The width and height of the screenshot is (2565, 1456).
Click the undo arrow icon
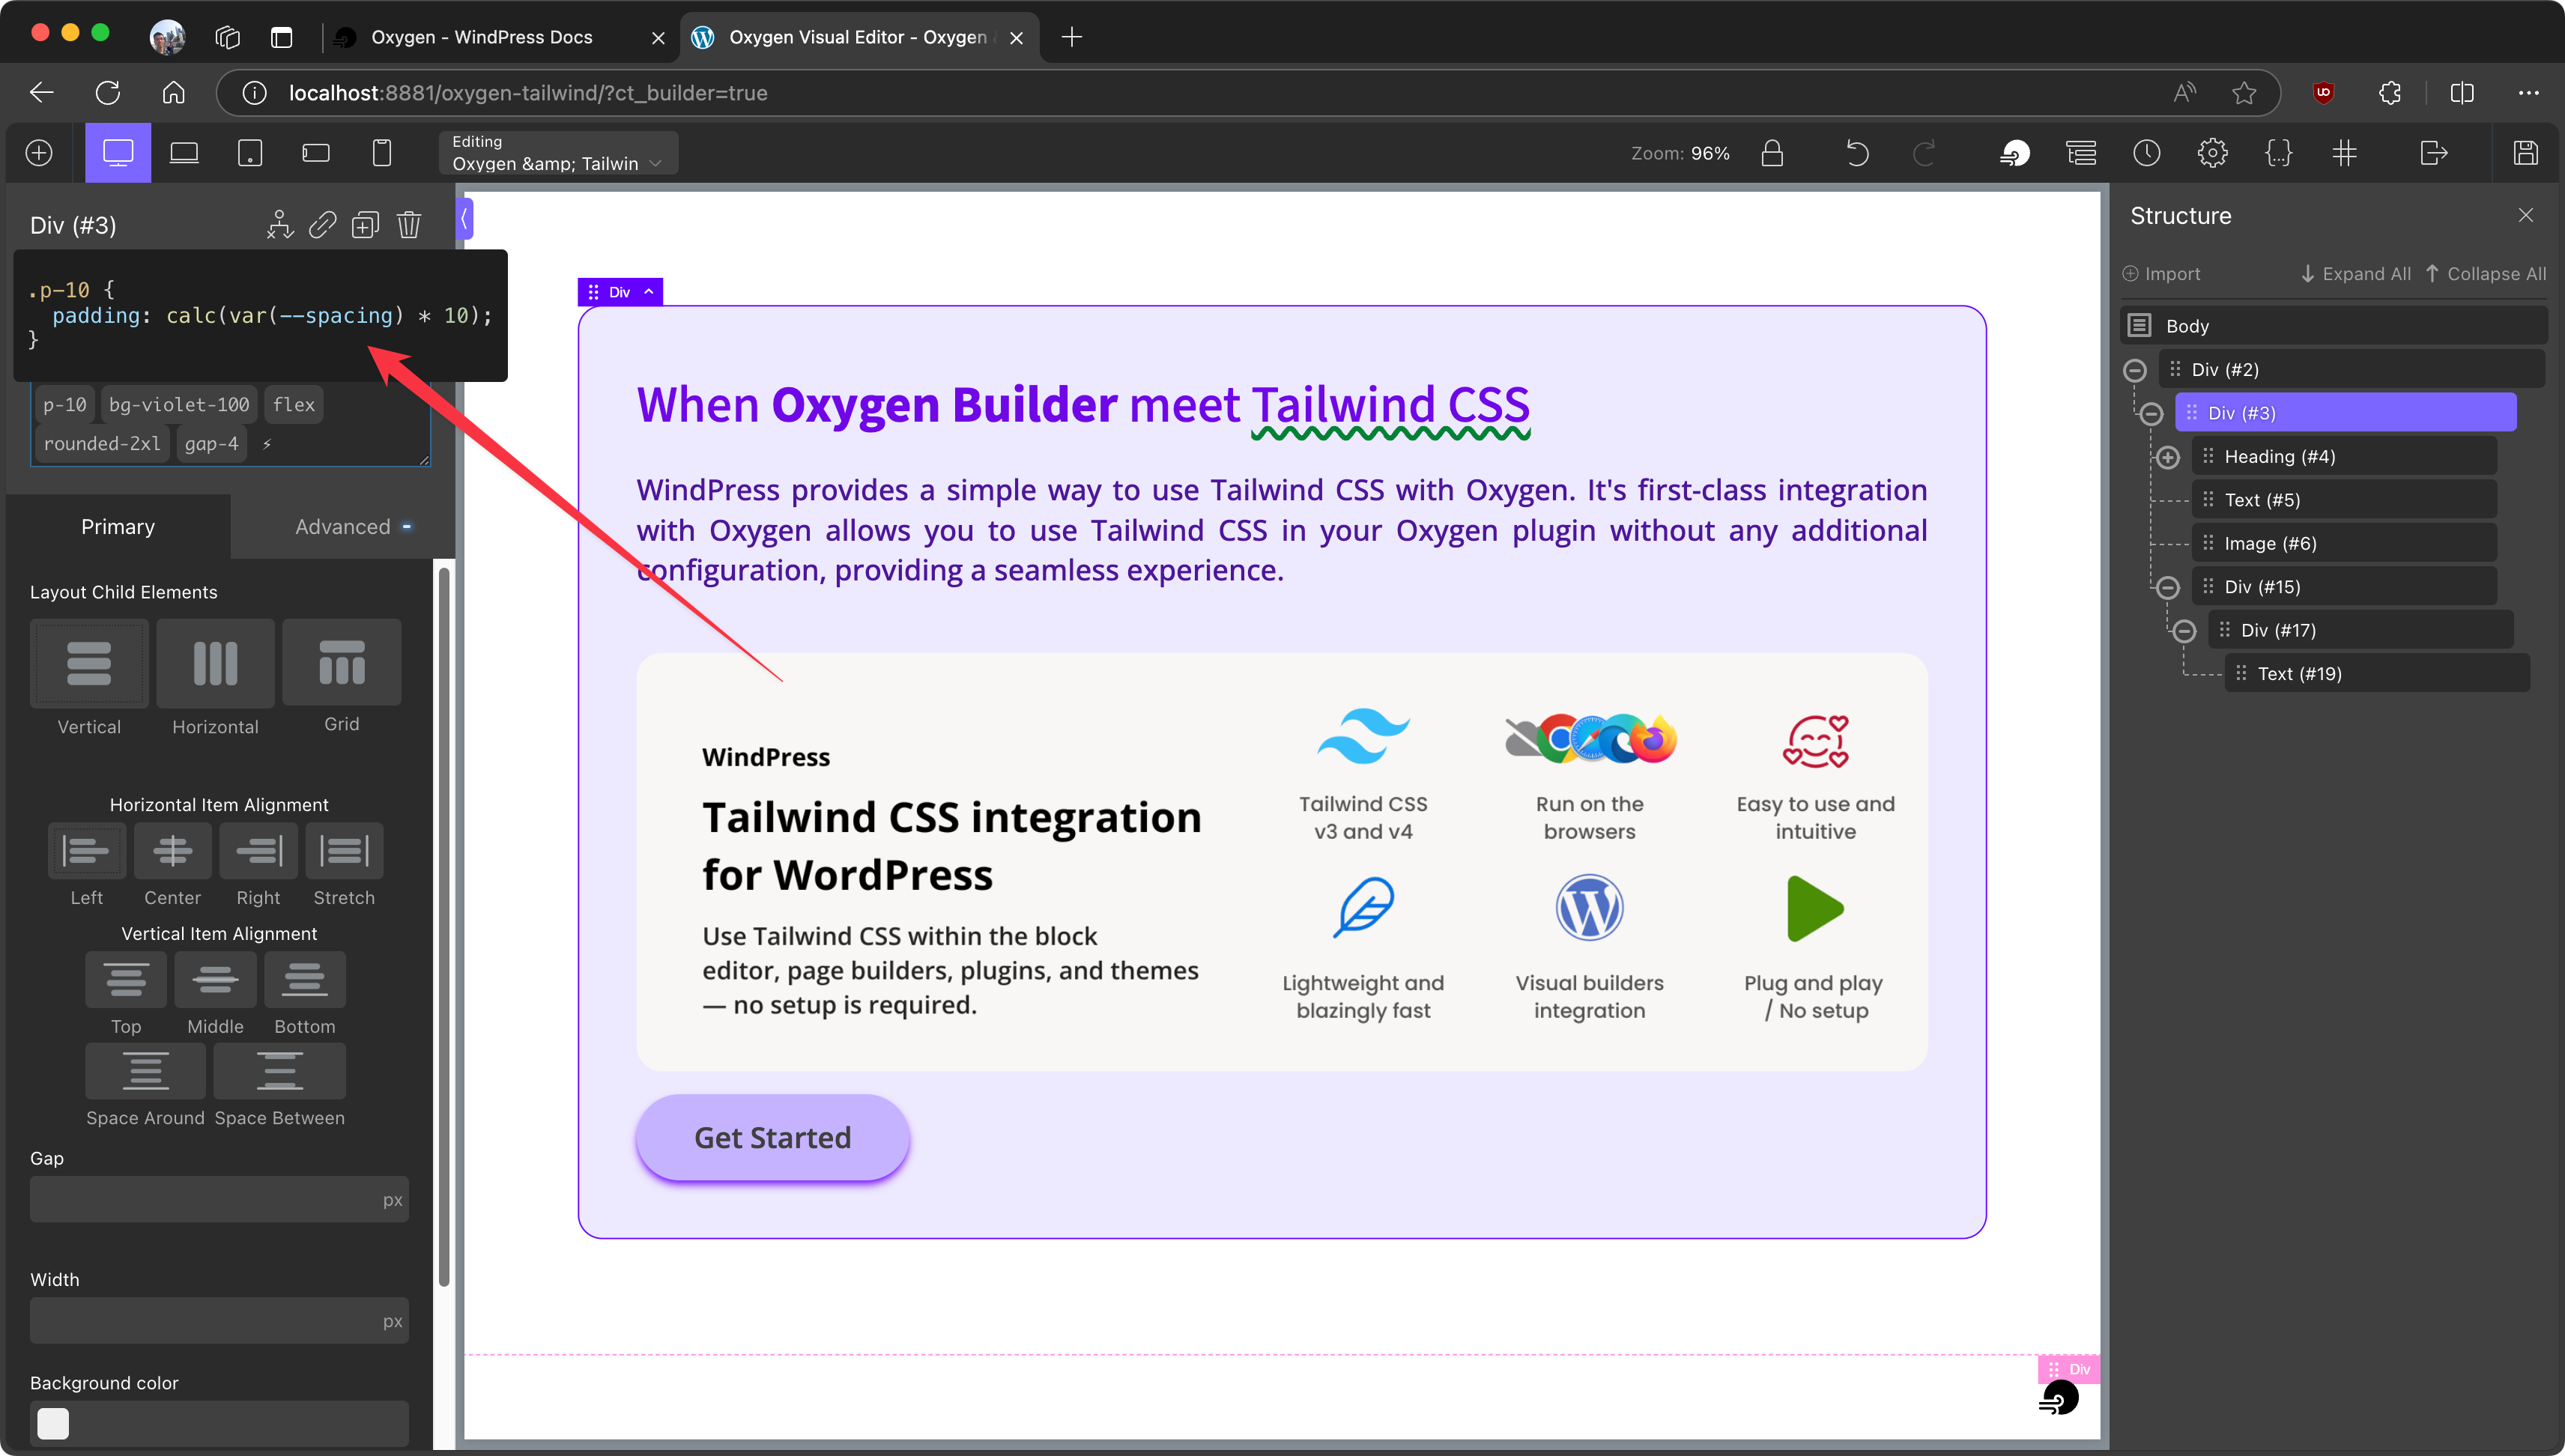[x=1856, y=153]
